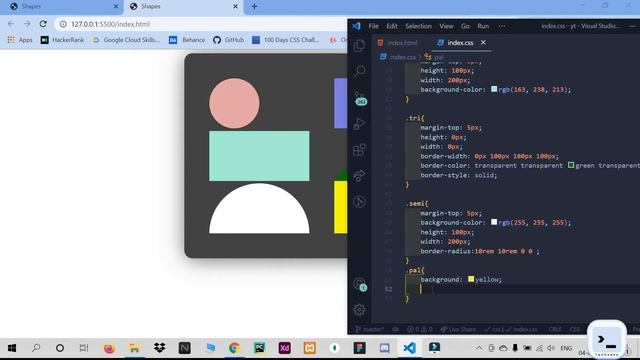
Task: Open the Live Share activity bar icon
Action: tap(359, 176)
